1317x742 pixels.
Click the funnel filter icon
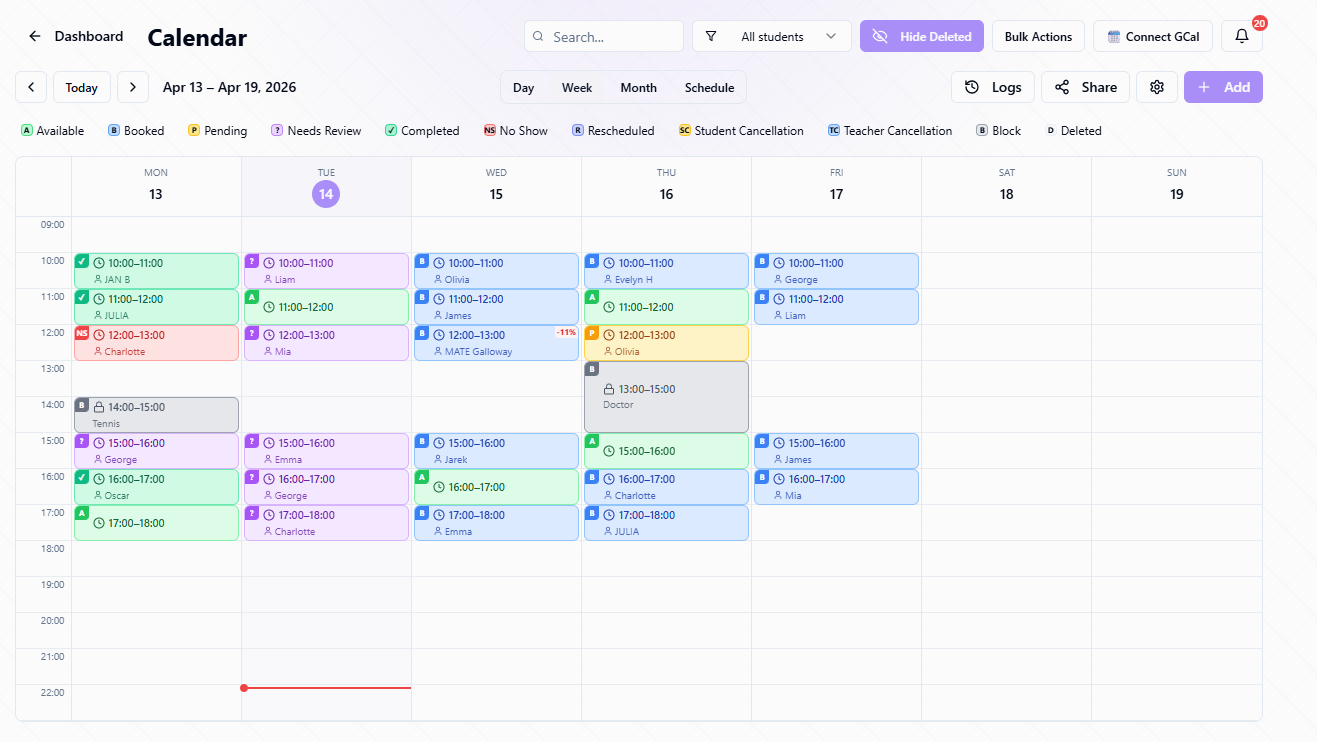(711, 36)
